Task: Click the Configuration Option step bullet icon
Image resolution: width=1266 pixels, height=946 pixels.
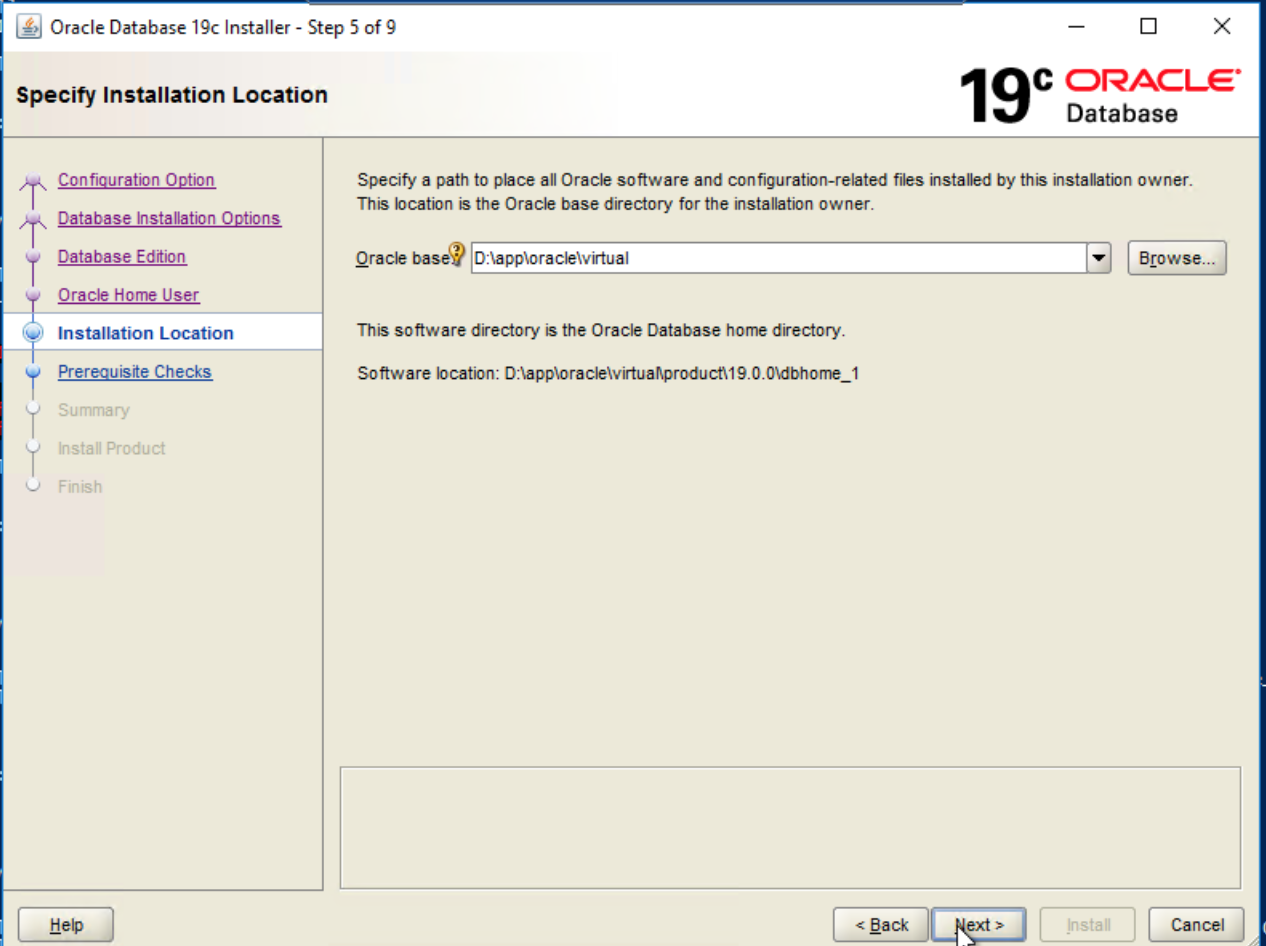Action: point(33,180)
